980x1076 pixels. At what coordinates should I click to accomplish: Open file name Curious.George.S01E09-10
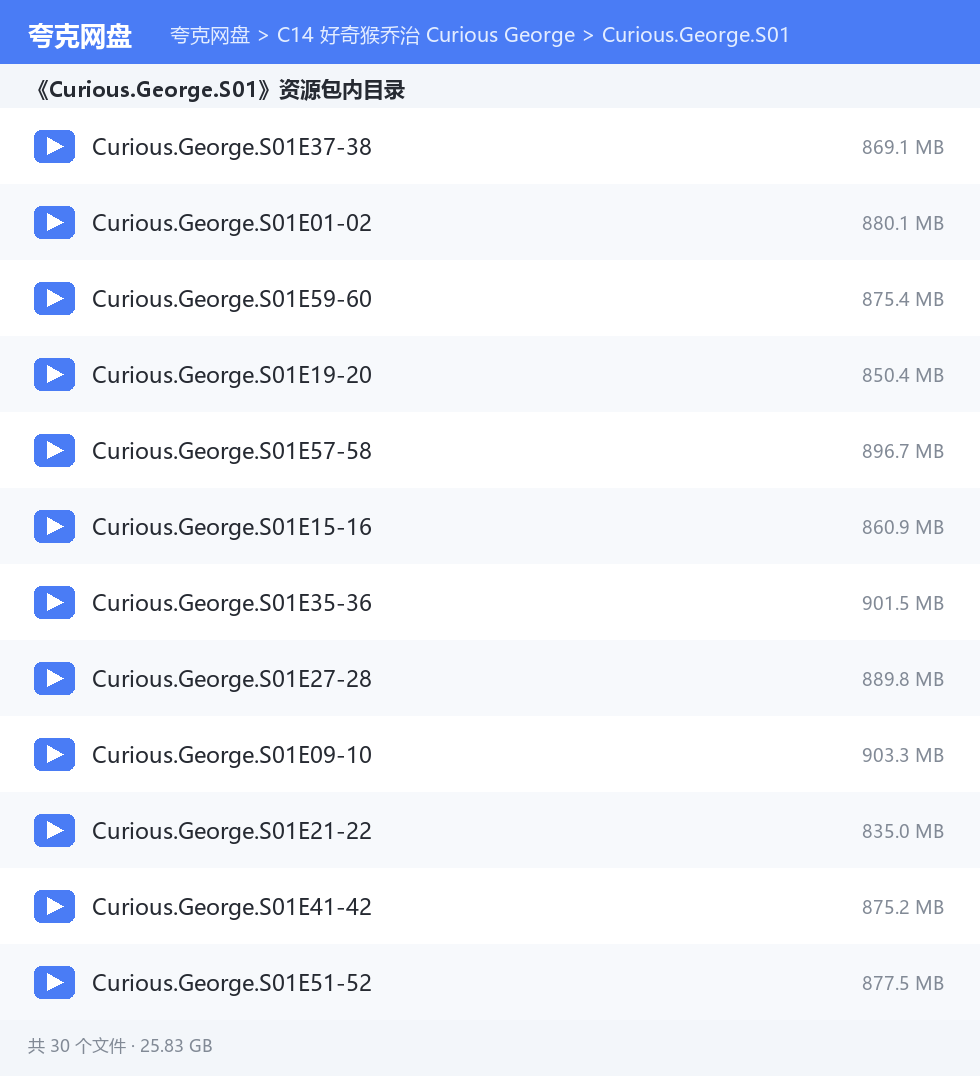232,755
